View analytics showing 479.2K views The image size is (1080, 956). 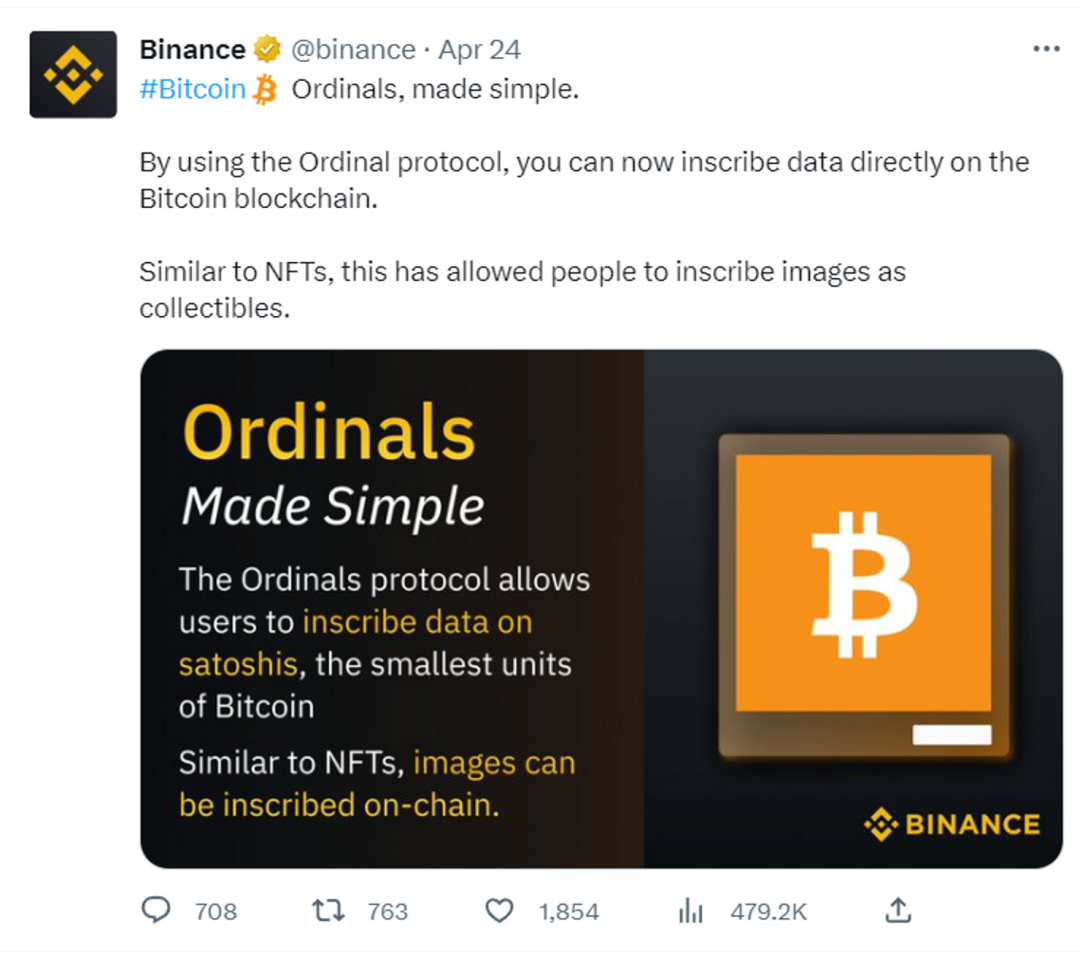click(x=689, y=911)
